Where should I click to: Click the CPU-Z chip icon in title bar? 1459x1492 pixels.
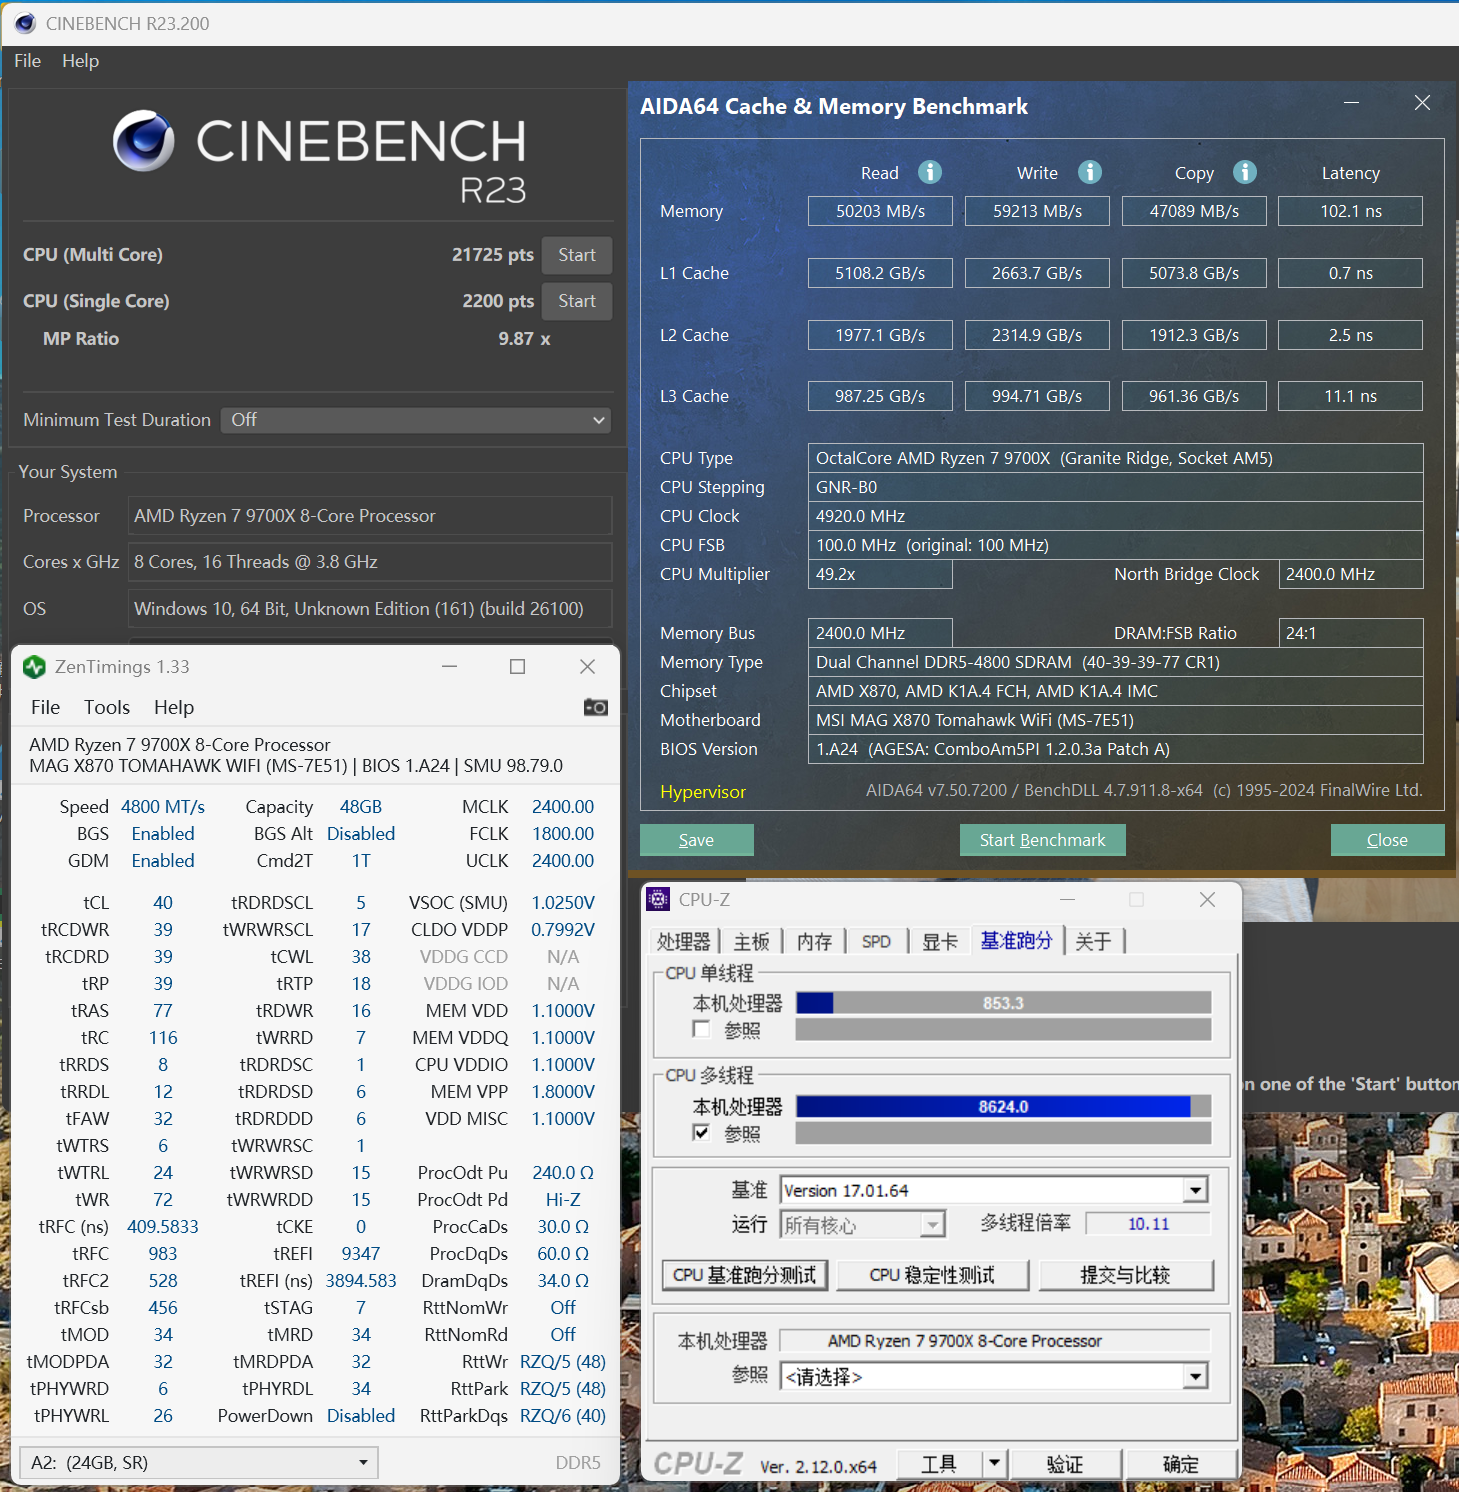(x=658, y=899)
